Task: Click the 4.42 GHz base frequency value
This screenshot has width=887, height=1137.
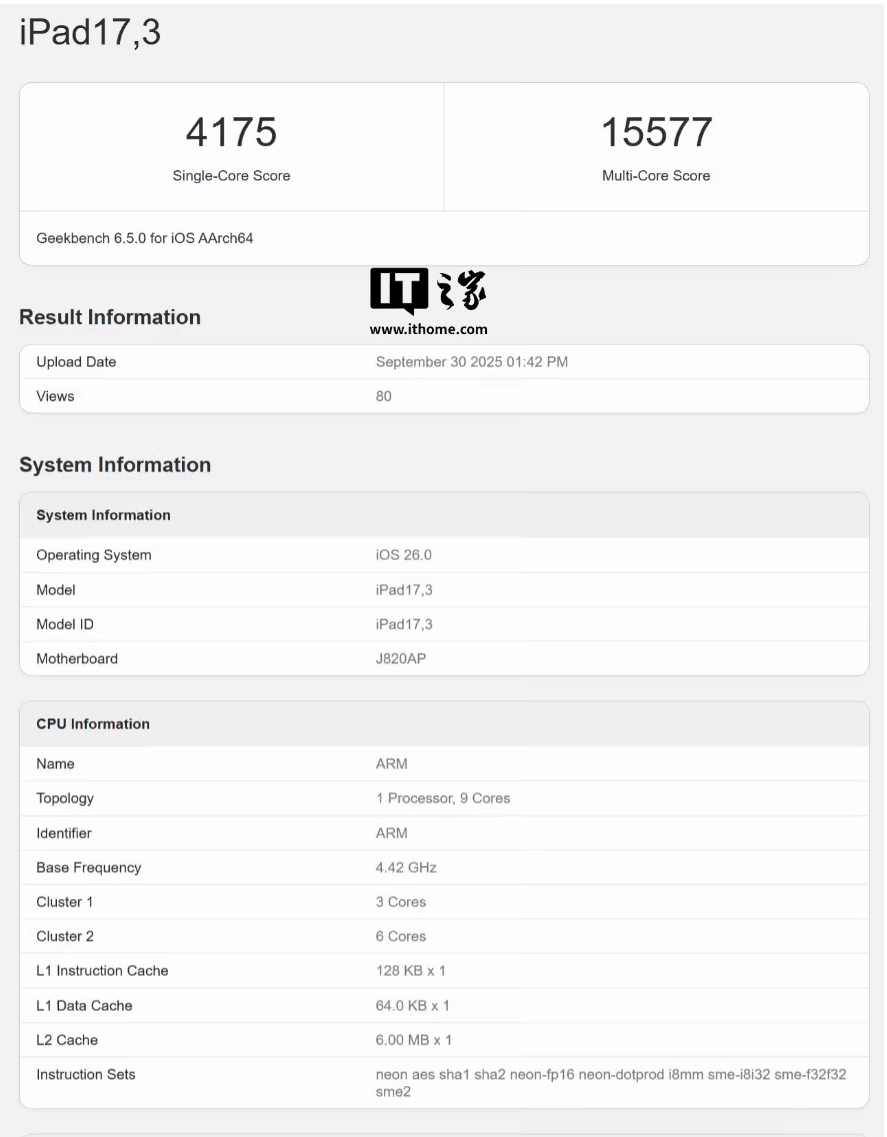Action: click(x=406, y=867)
